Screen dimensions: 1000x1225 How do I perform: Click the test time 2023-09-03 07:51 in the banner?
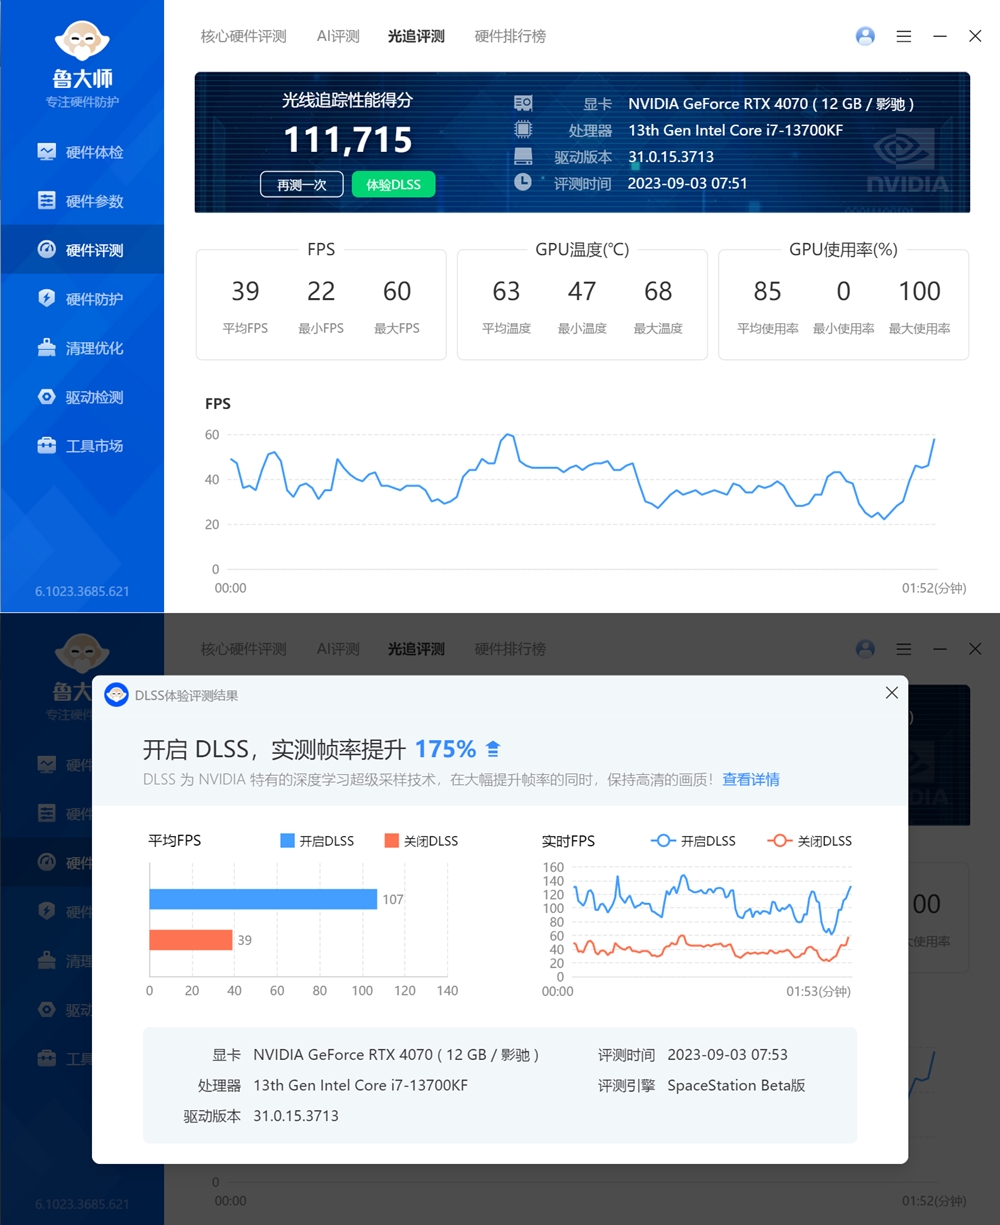click(x=687, y=183)
